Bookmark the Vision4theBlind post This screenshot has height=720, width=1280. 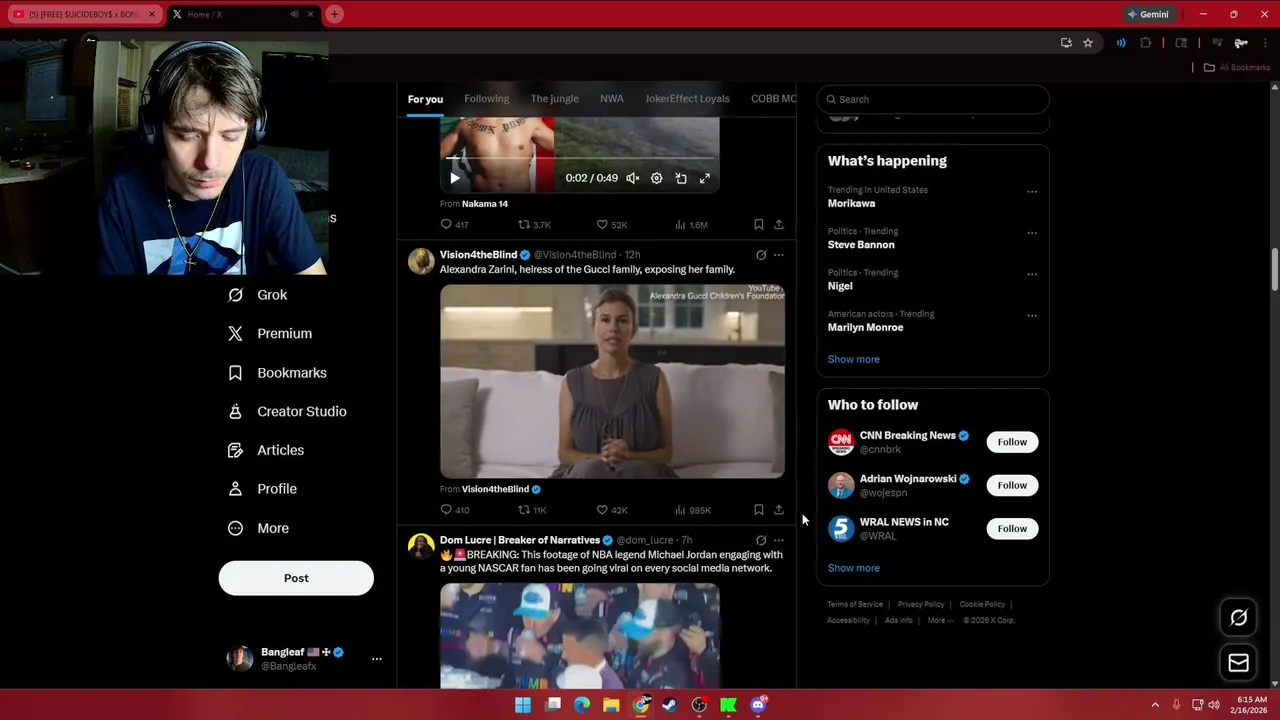tap(759, 510)
